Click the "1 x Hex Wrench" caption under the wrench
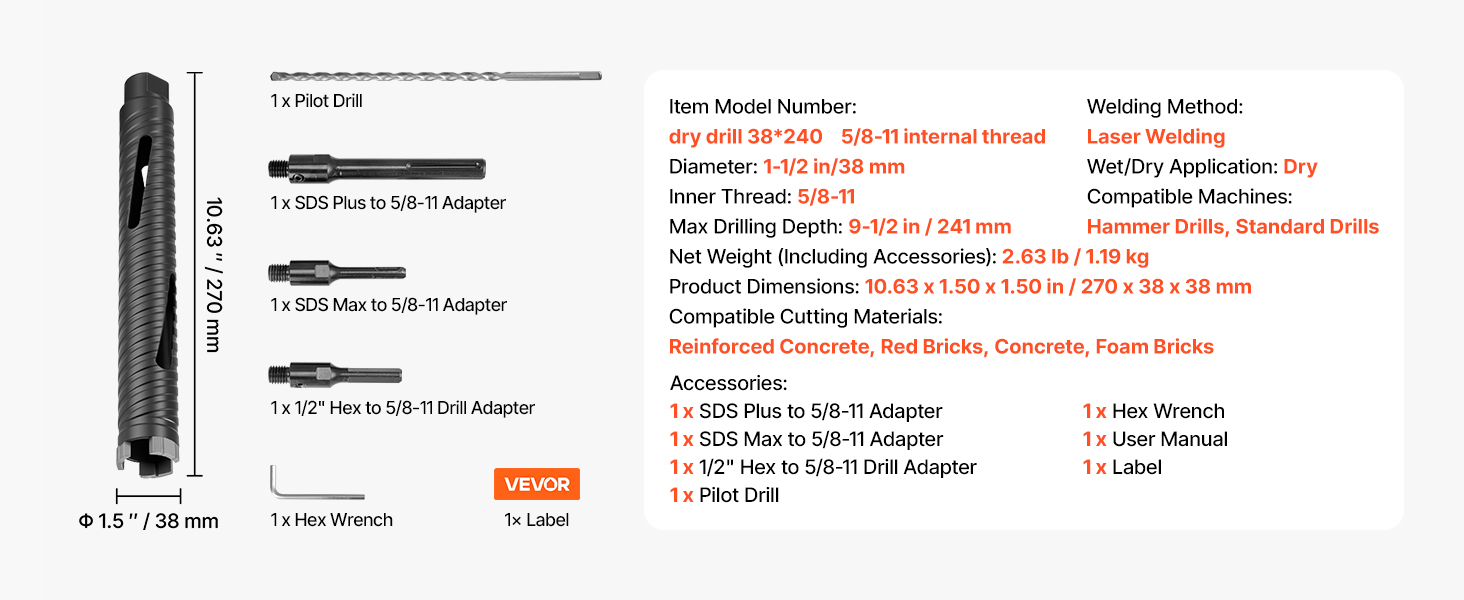1464x600 pixels. coord(331,520)
